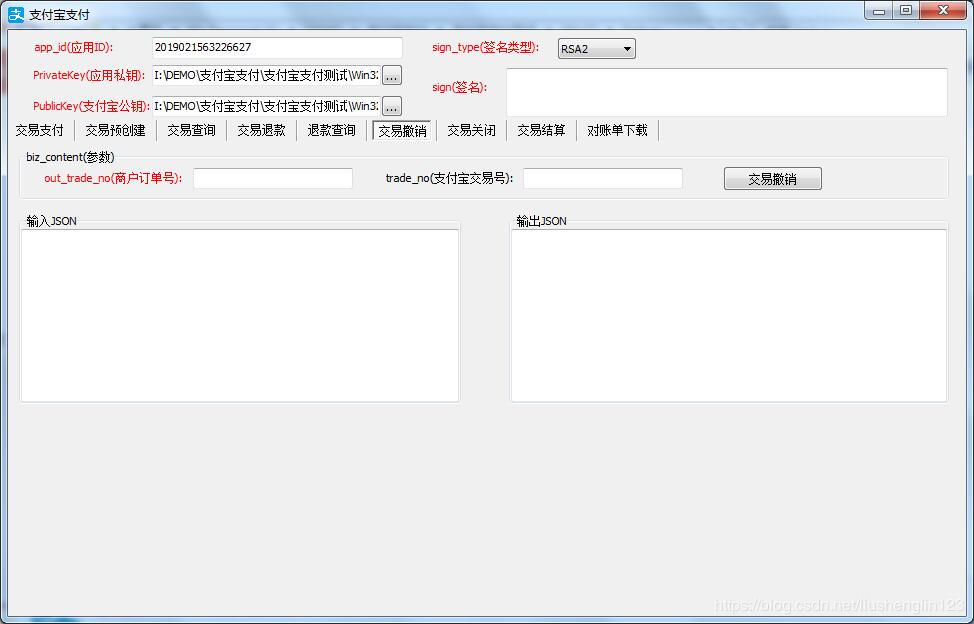This screenshot has width=974, height=624.
Task: Click the PublicKey(支付宝公钥) label
Action: (91, 106)
